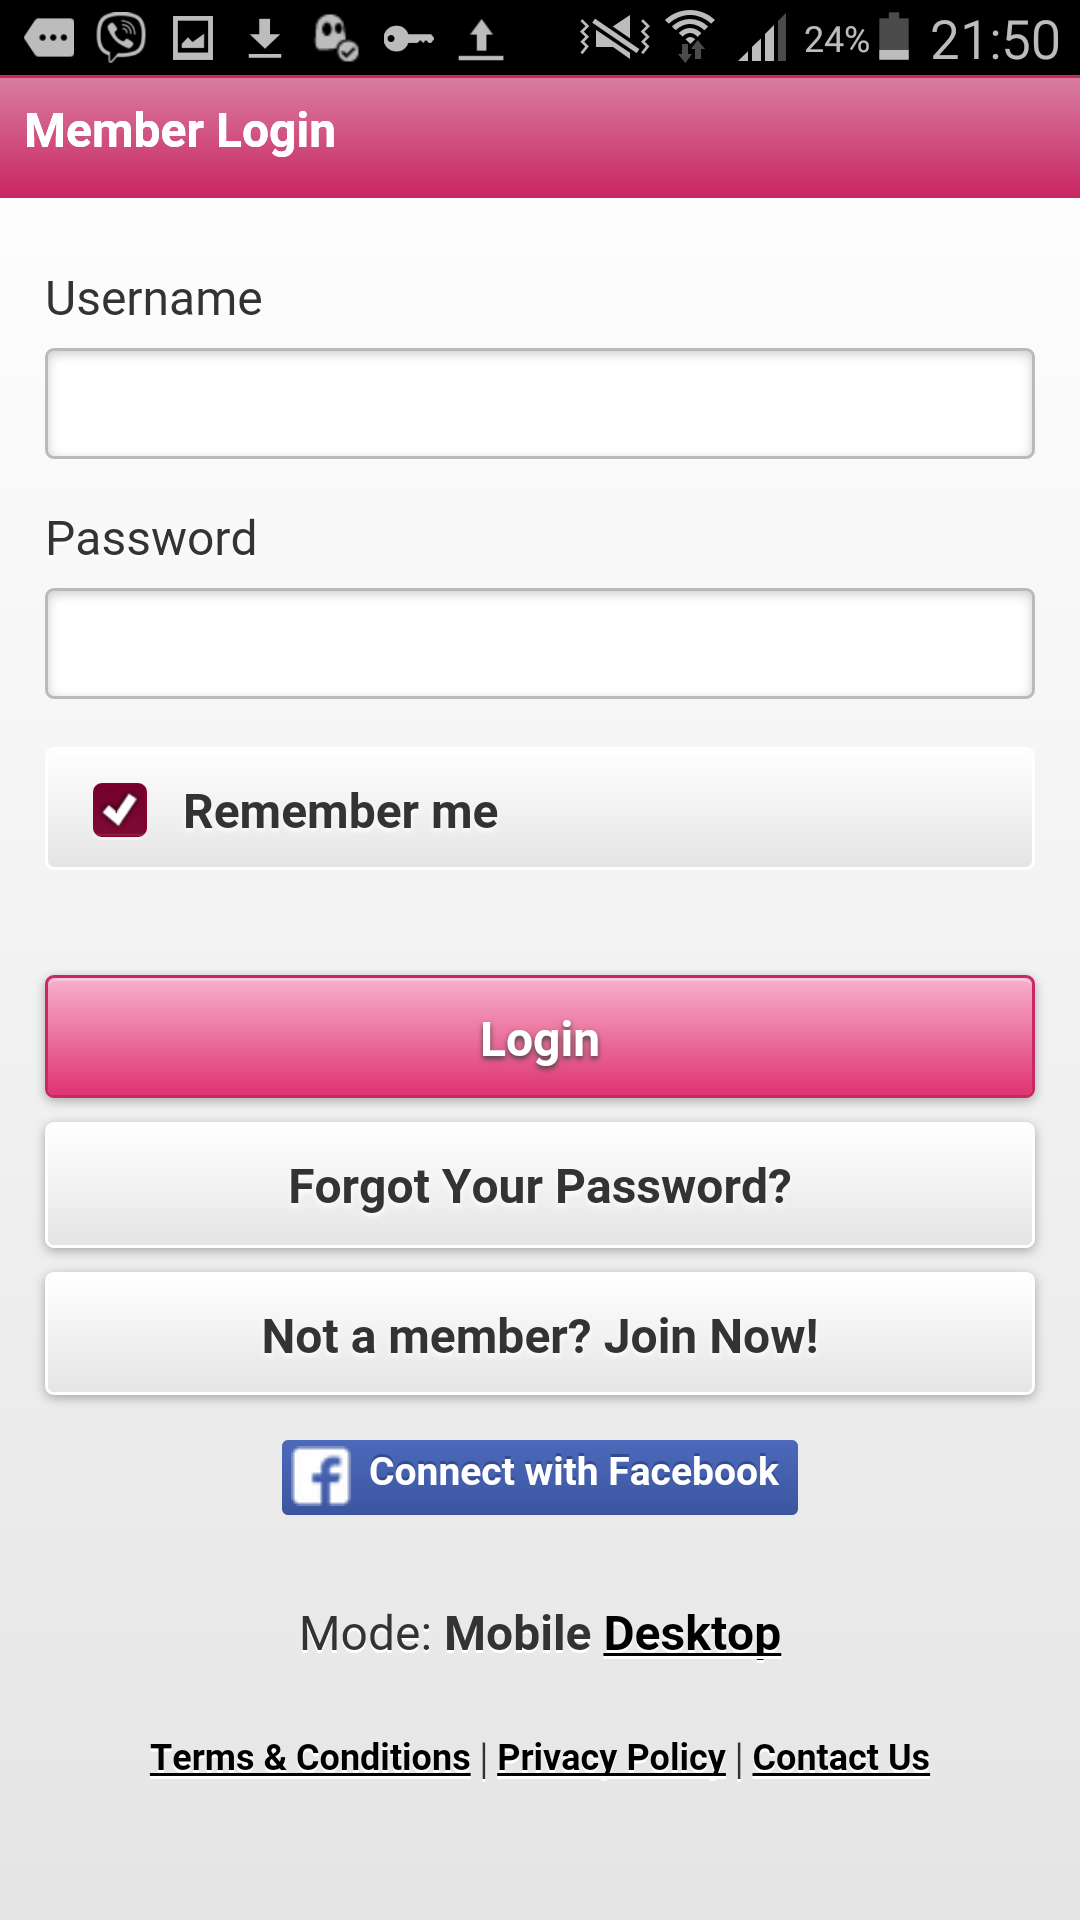Tap the Viber notification icon

click(x=121, y=38)
